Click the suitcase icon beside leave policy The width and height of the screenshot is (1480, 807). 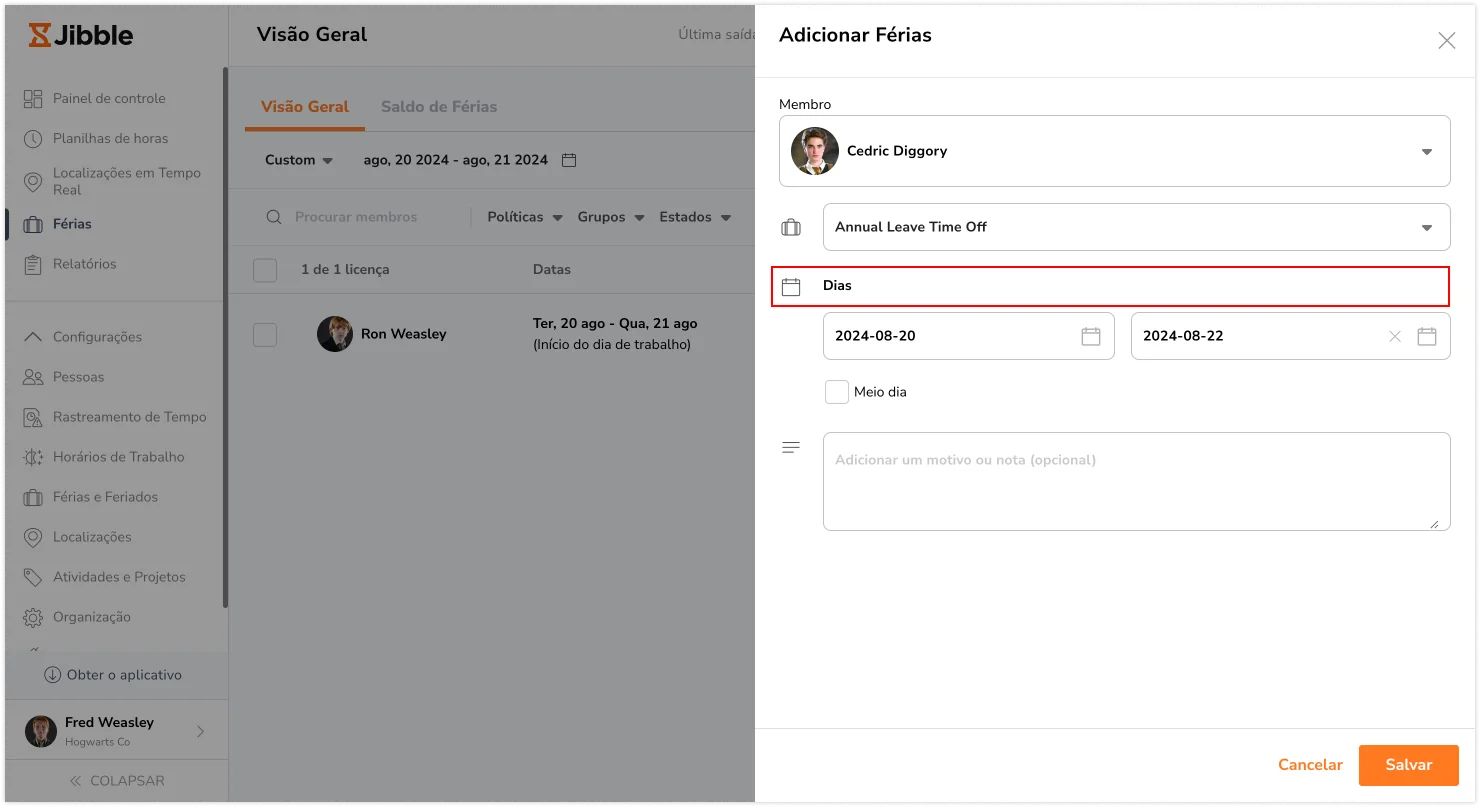click(791, 227)
